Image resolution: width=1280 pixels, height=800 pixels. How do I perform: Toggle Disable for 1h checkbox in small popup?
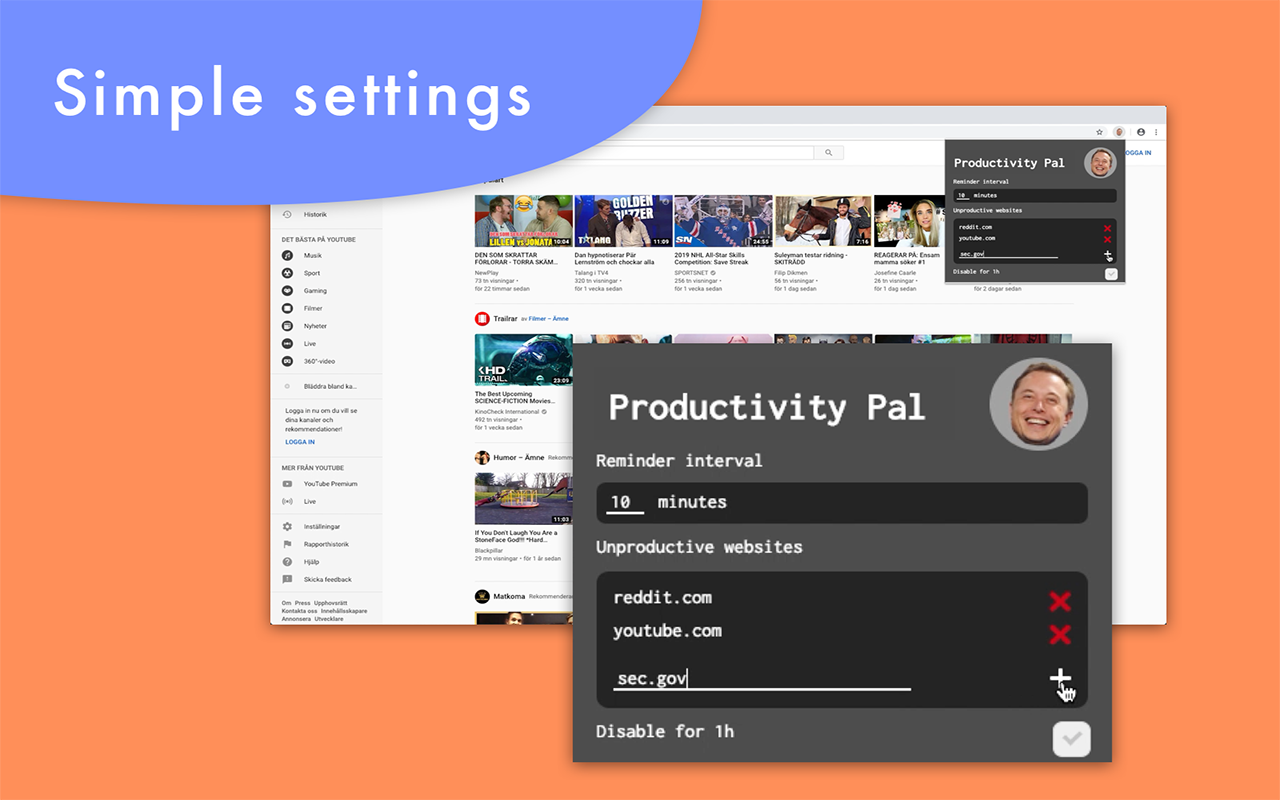coord(1111,273)
